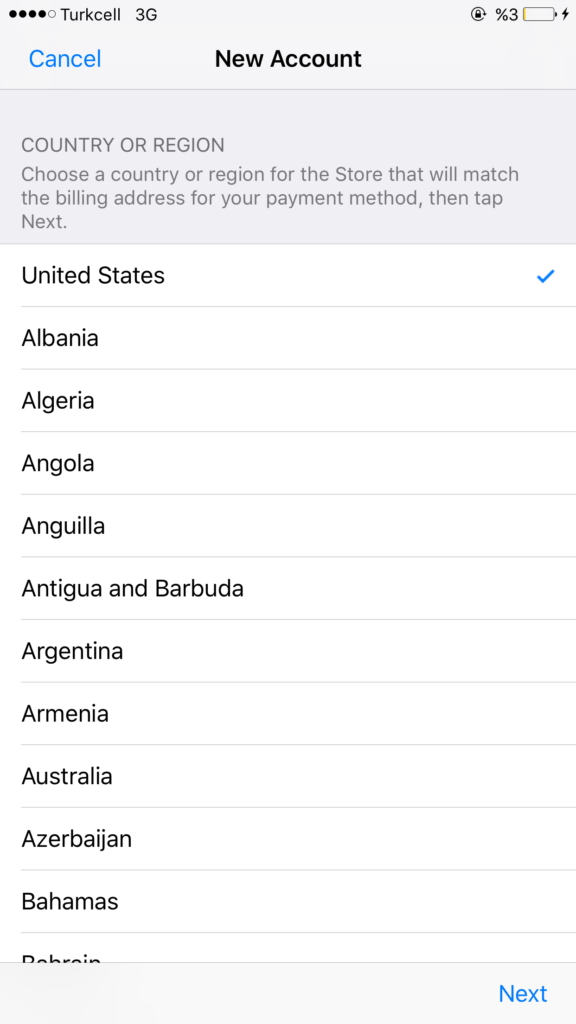Viewport: 576px width, 1024px height.
Task: Tap the signal strength dots
Action: click(x=32, y=14)
